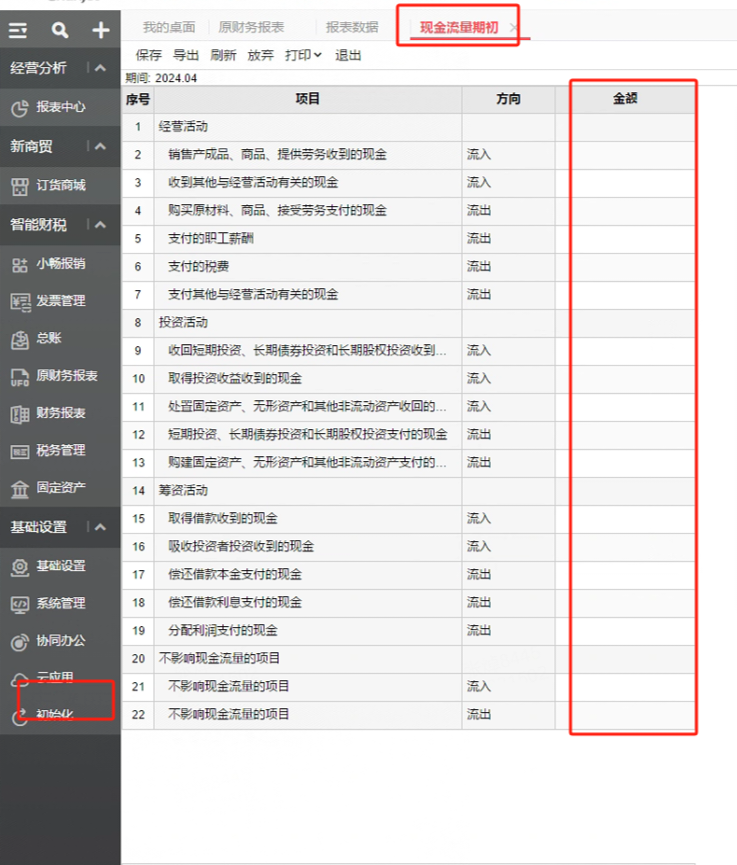Open 基础设置 gear icon item

pyautogui.click(x=20, y=567)
